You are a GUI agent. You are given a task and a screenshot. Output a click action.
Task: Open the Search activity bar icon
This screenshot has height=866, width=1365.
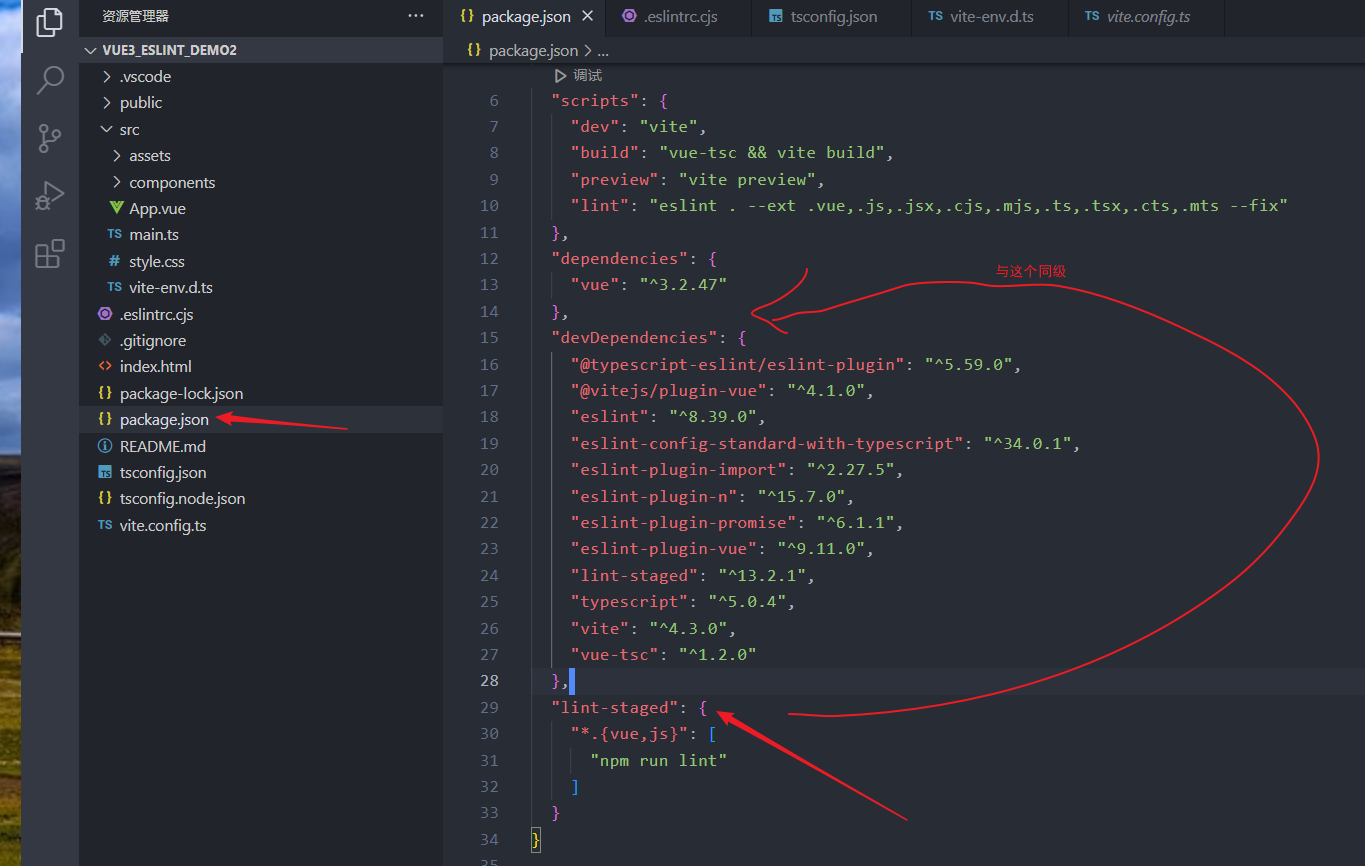click(x=50, y=80)
